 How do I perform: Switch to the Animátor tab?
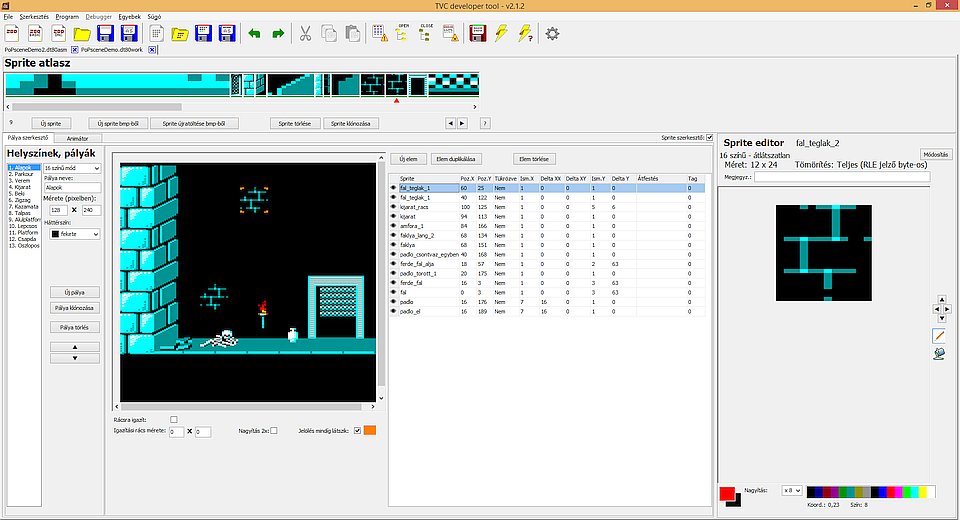77,138
